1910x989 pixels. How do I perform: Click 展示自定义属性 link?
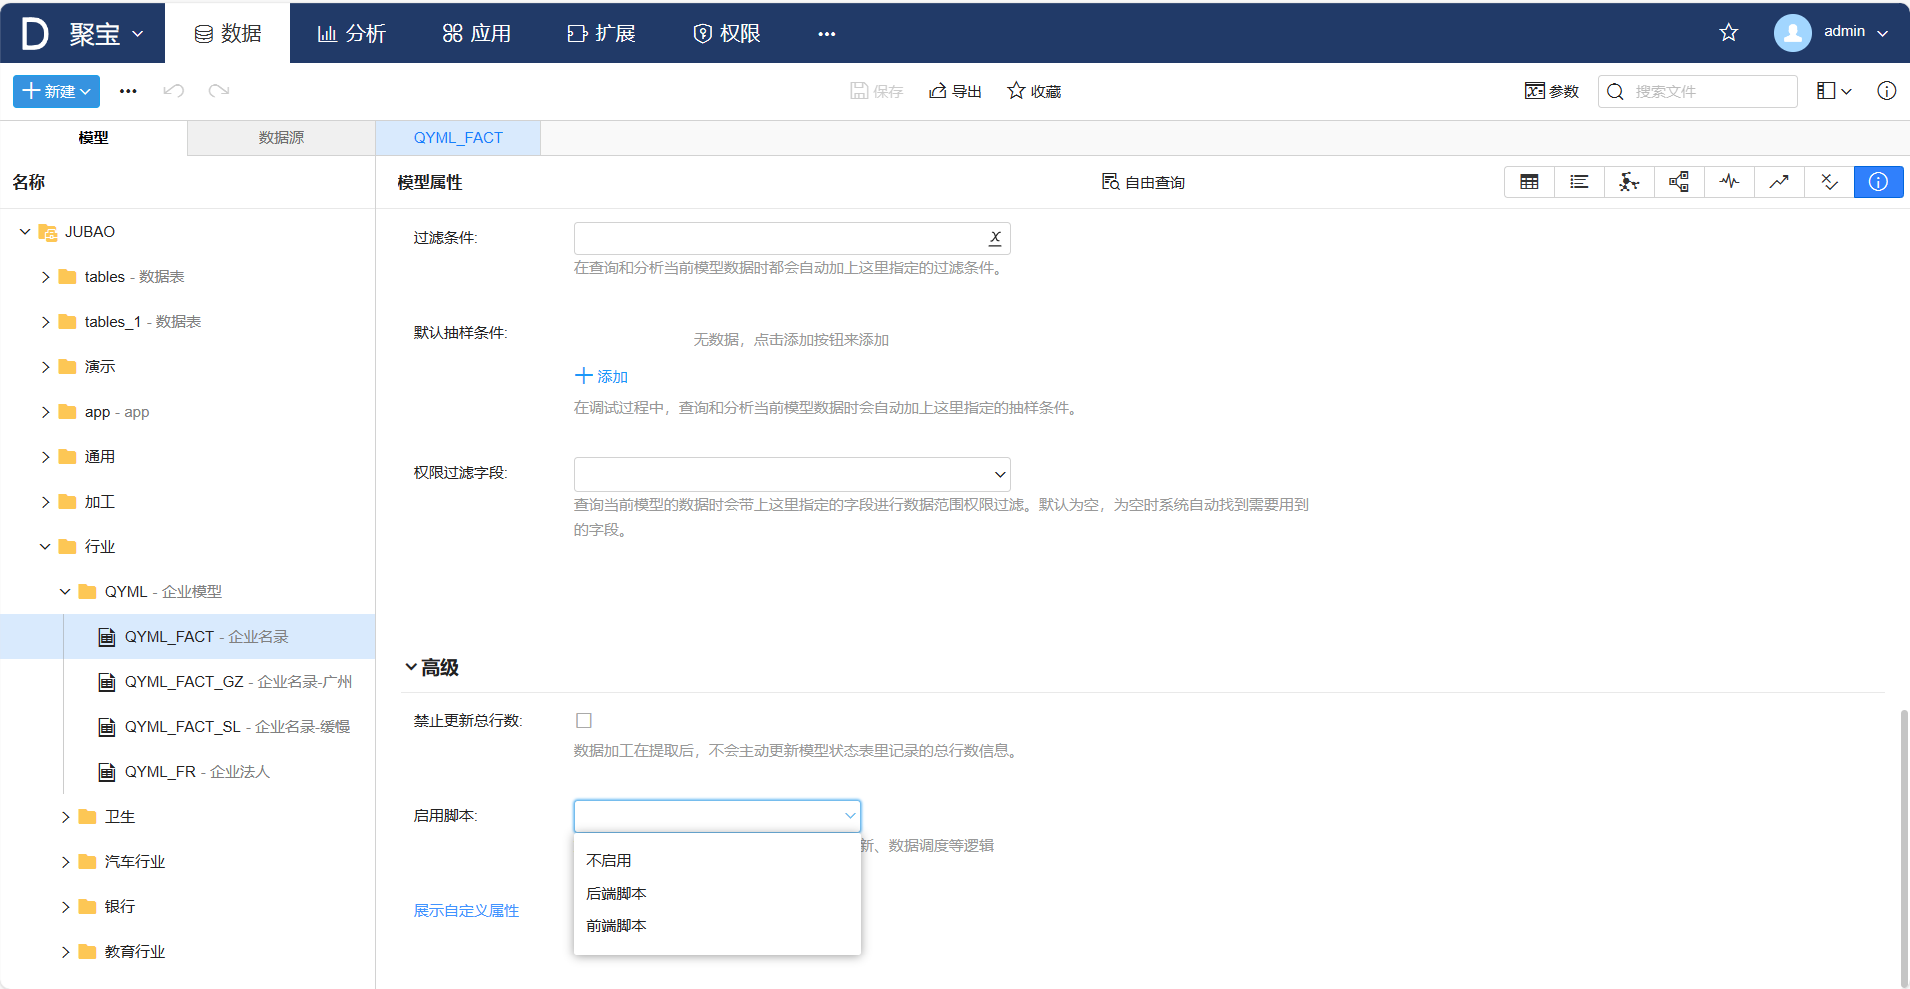point(466,911)
